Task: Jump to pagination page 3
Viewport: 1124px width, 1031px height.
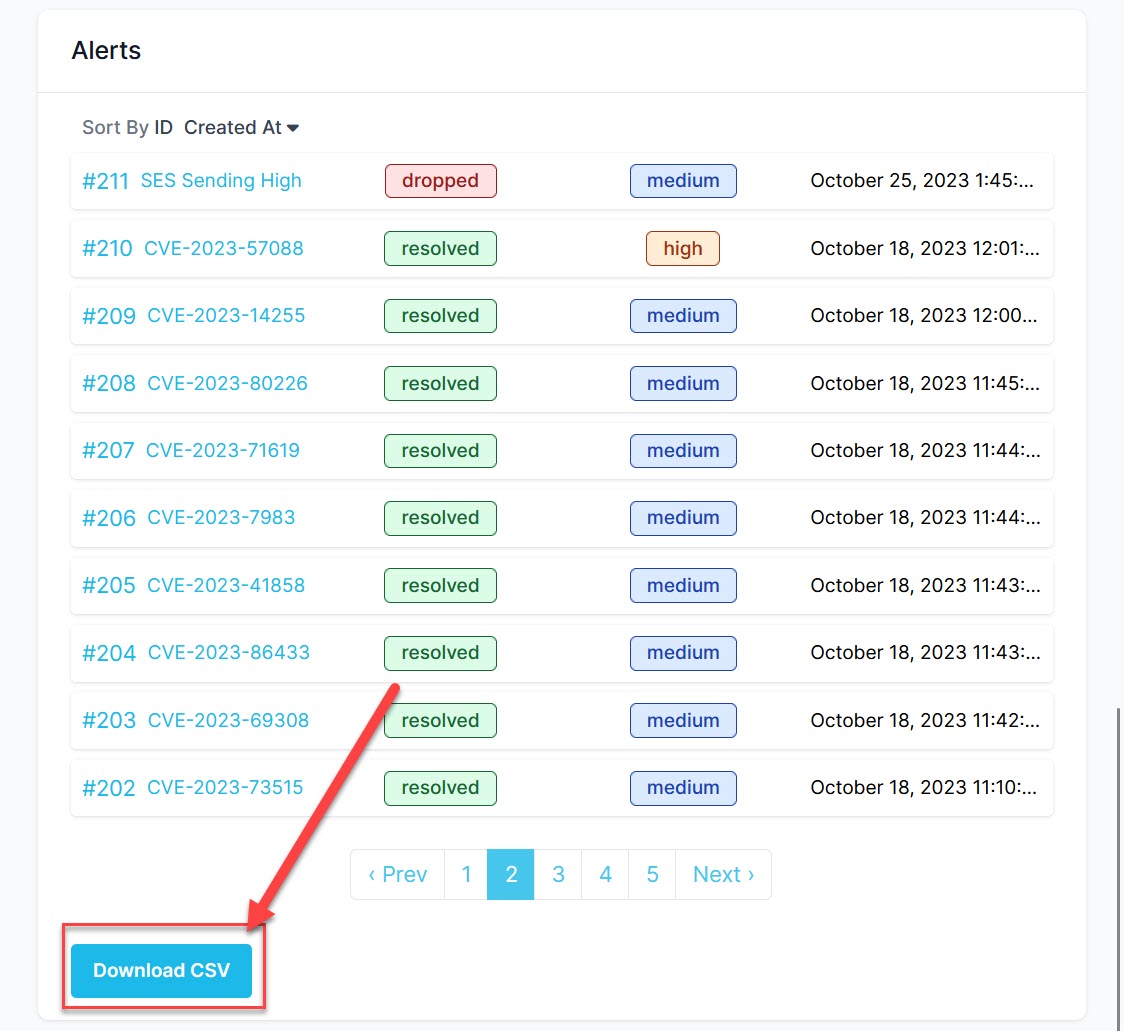Action: pyautogui.click(x=558, y=874)
